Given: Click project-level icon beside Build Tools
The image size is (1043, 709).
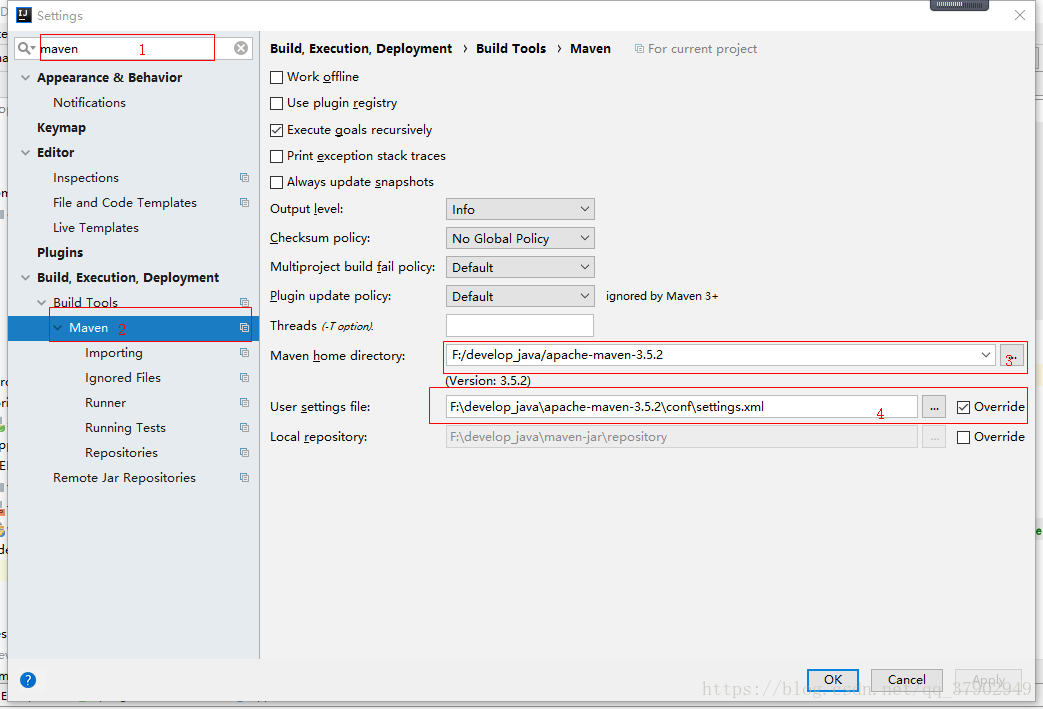Looking at the screenshot, I should (244, 302).
